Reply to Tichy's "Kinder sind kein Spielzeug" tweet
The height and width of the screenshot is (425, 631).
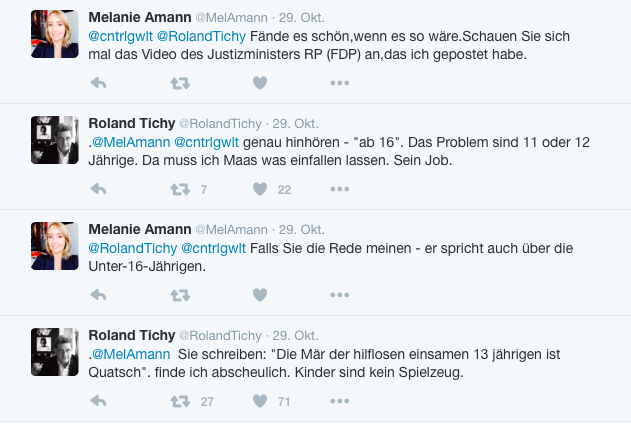click(98, 401)
